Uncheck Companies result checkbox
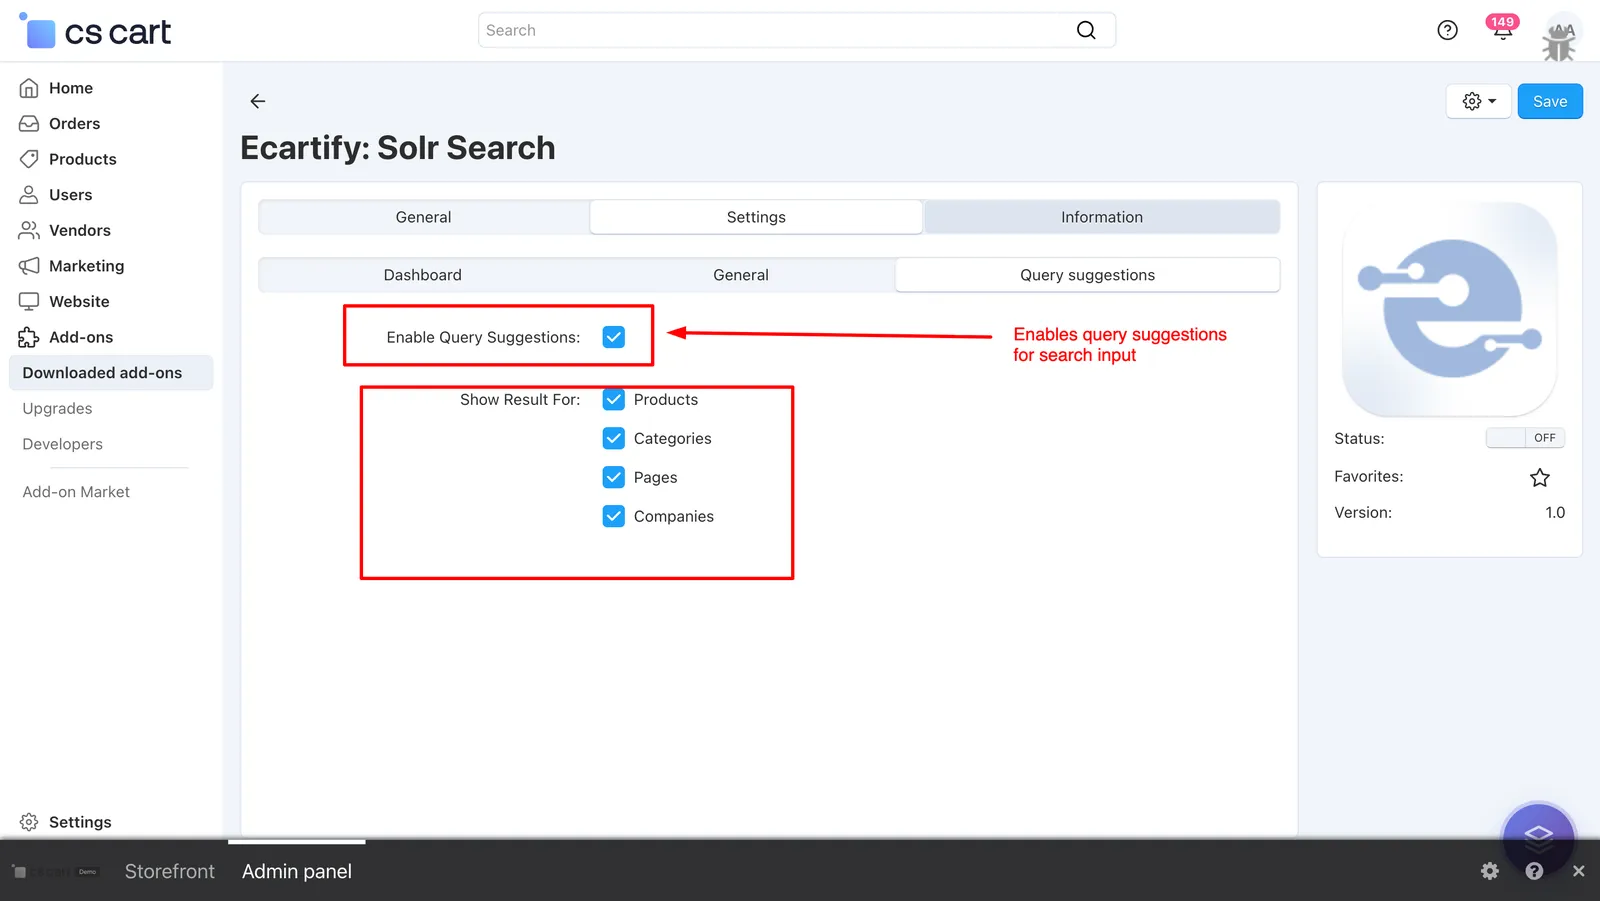This screenshot has height=901, width=1600. (x=614, y=517)
